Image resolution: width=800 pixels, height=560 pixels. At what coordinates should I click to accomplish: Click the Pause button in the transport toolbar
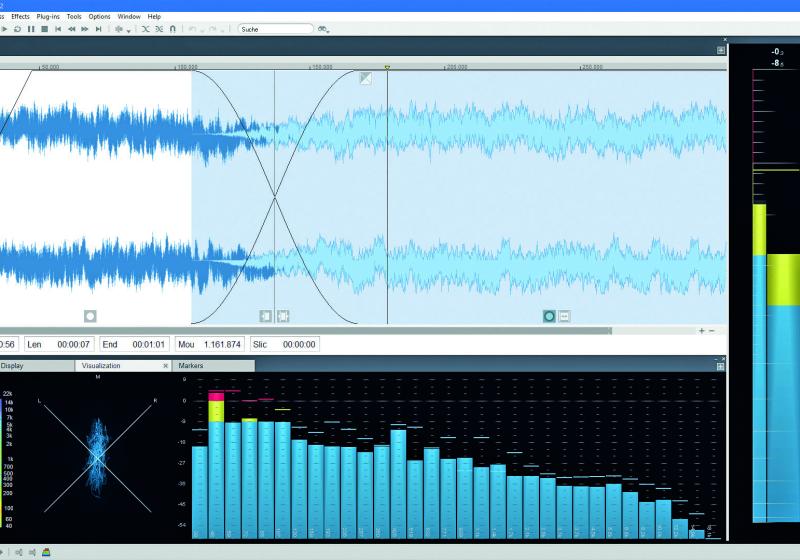(x=31, y=29)
